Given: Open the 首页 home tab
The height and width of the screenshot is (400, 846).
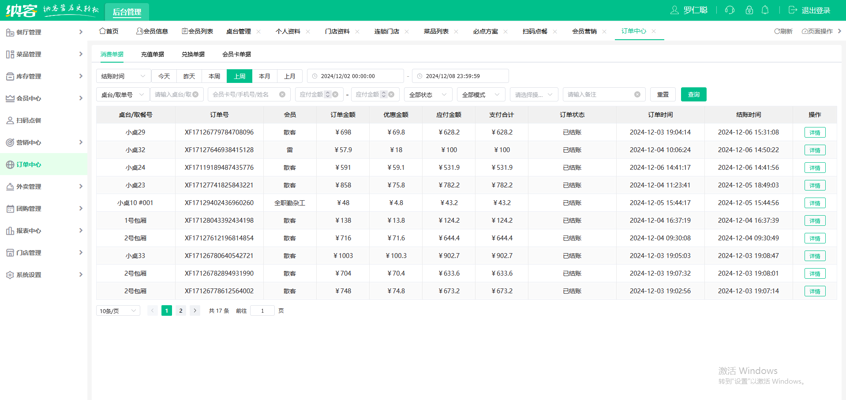Looking at the screenshot, I should (x=109, y=32).
